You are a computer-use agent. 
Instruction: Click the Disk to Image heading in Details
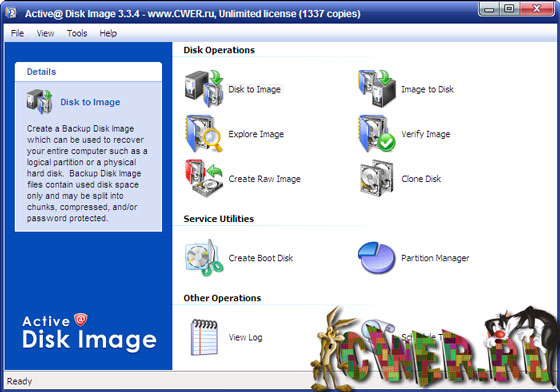[x=90, y=102]
